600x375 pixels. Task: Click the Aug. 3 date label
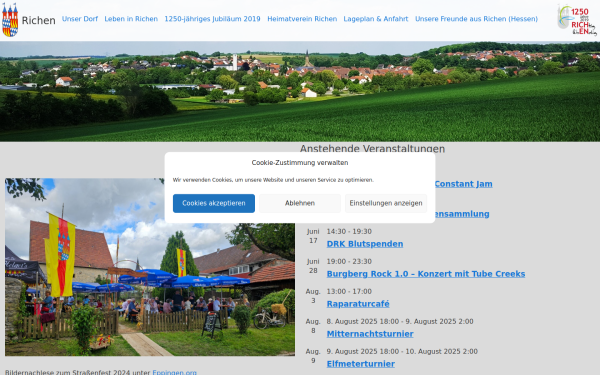click(x=313, y=296)
